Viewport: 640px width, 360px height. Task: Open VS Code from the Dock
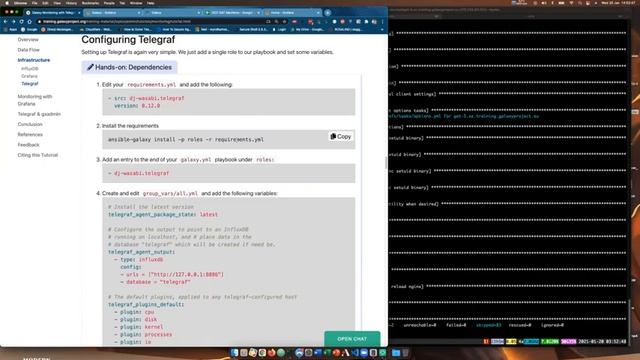pyautogui.click(x=355, y=353)
